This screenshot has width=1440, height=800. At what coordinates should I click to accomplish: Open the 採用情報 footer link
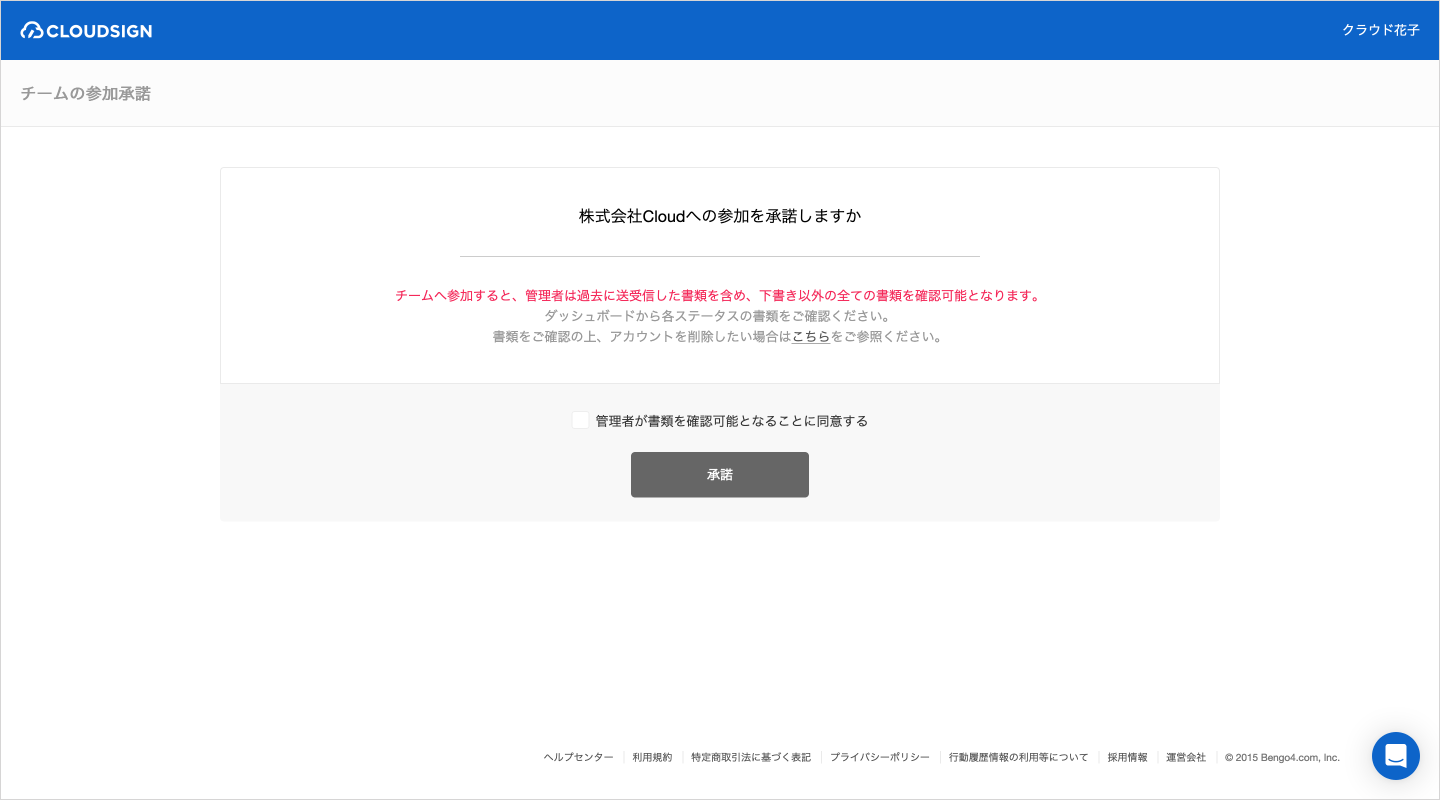tap(1127, 758)
